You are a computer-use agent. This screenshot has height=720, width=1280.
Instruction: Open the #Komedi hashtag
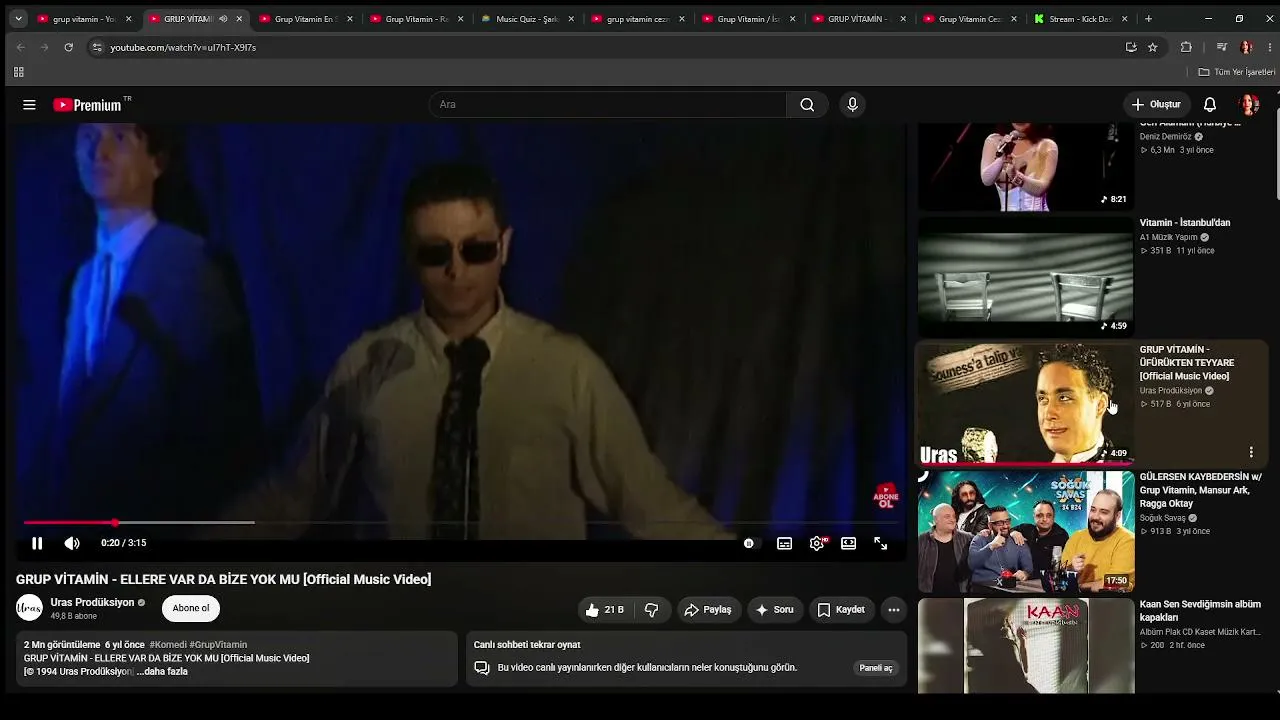coord(167,645)
